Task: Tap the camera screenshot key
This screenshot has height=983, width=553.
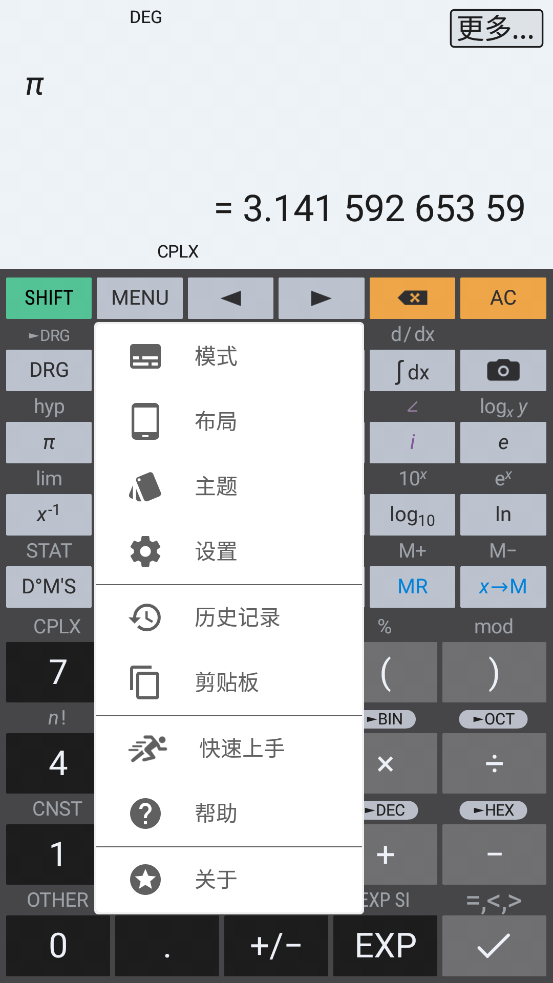Action: coord(503,370)
